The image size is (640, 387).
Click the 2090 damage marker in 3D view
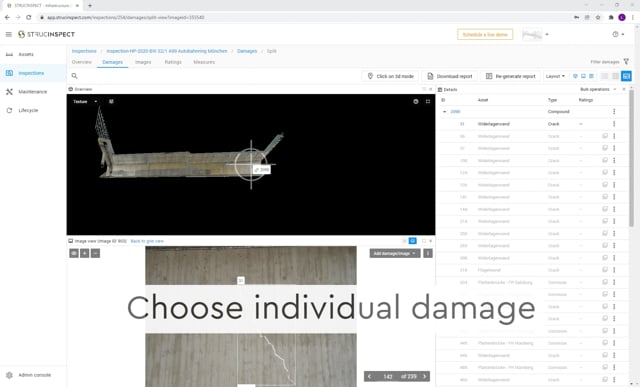(x=262, y=169)
